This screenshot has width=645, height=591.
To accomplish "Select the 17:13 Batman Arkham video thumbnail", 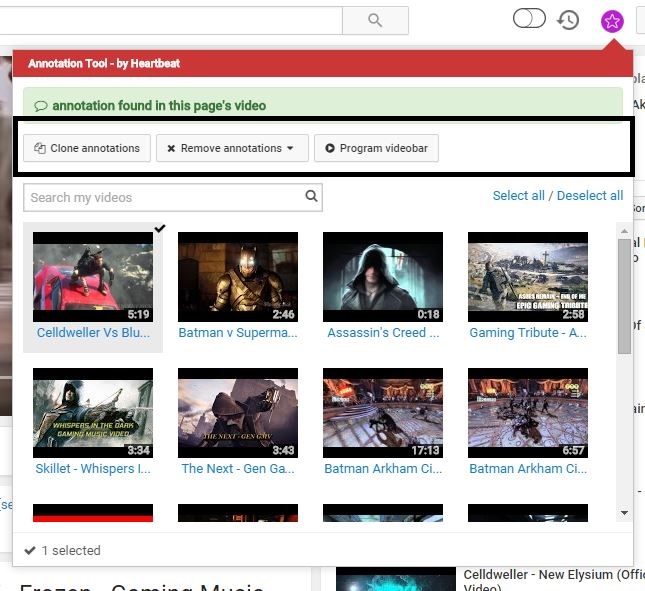I will [x=383, y=413].
